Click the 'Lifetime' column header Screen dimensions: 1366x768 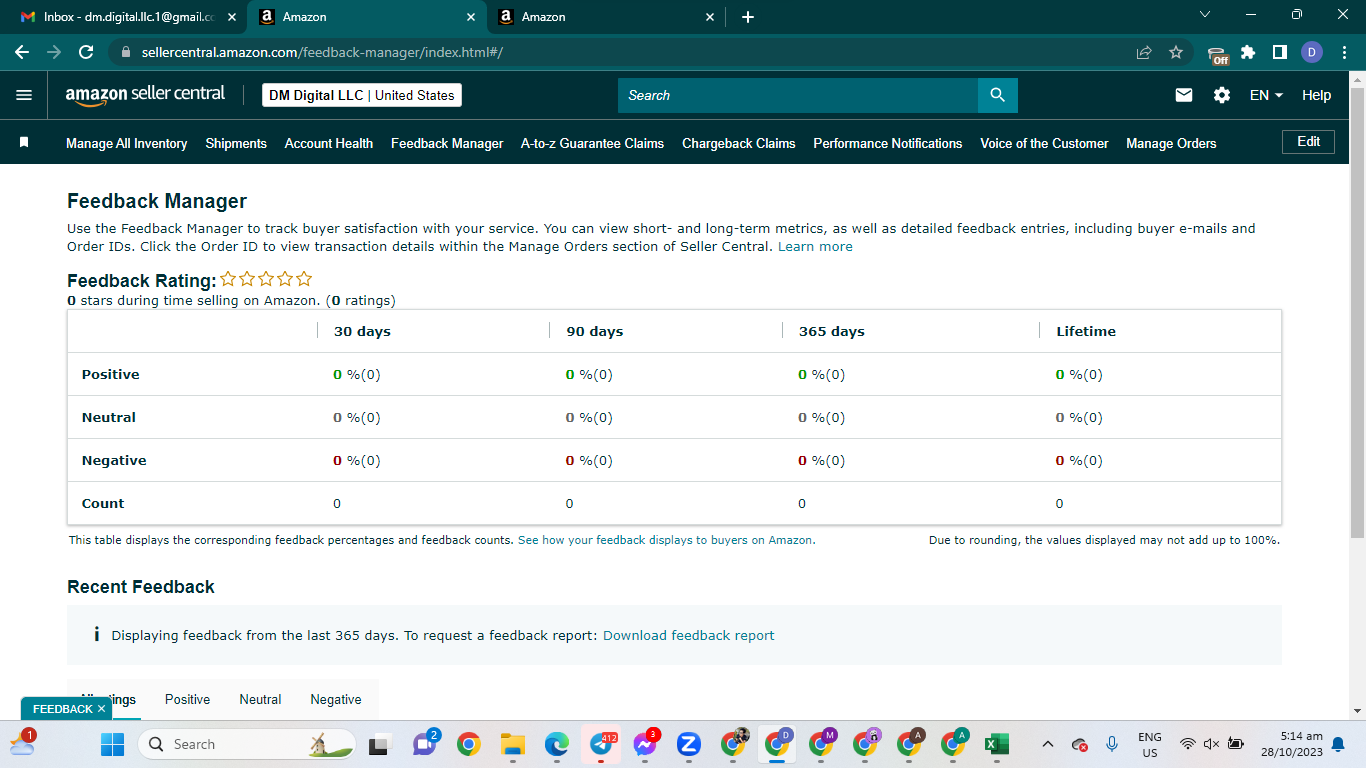tap(1086, 331)
